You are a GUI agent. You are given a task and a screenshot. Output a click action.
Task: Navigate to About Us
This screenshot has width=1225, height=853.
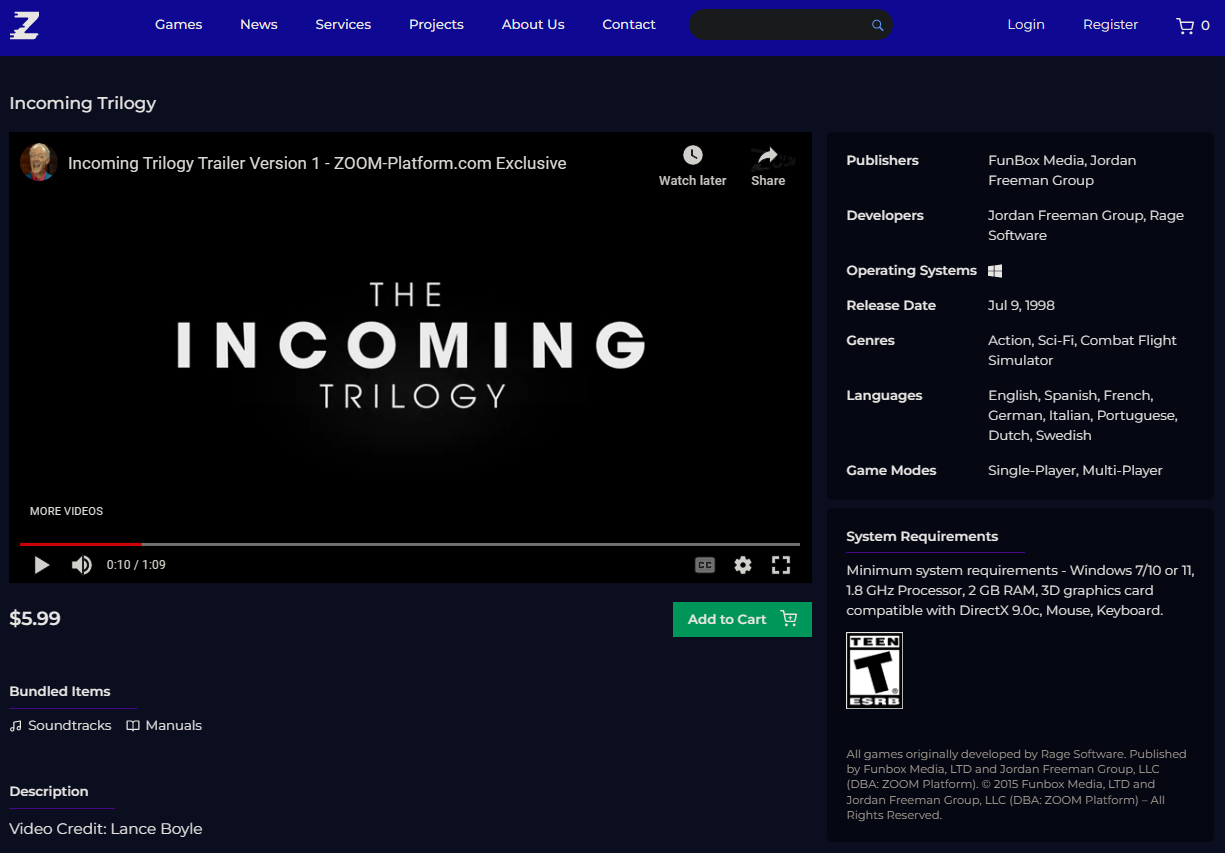[x=533, y=25]
